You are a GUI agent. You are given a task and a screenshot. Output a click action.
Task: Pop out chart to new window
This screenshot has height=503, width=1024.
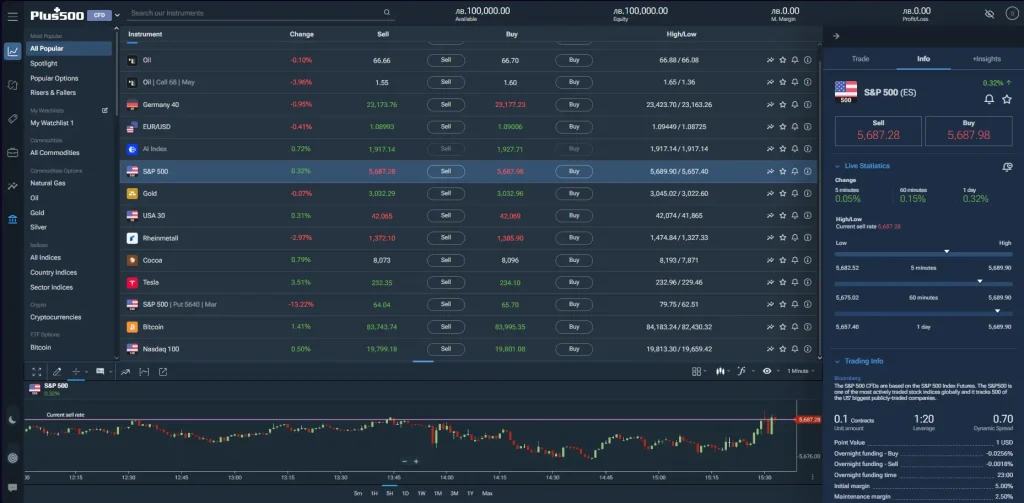tap(163, 372)
